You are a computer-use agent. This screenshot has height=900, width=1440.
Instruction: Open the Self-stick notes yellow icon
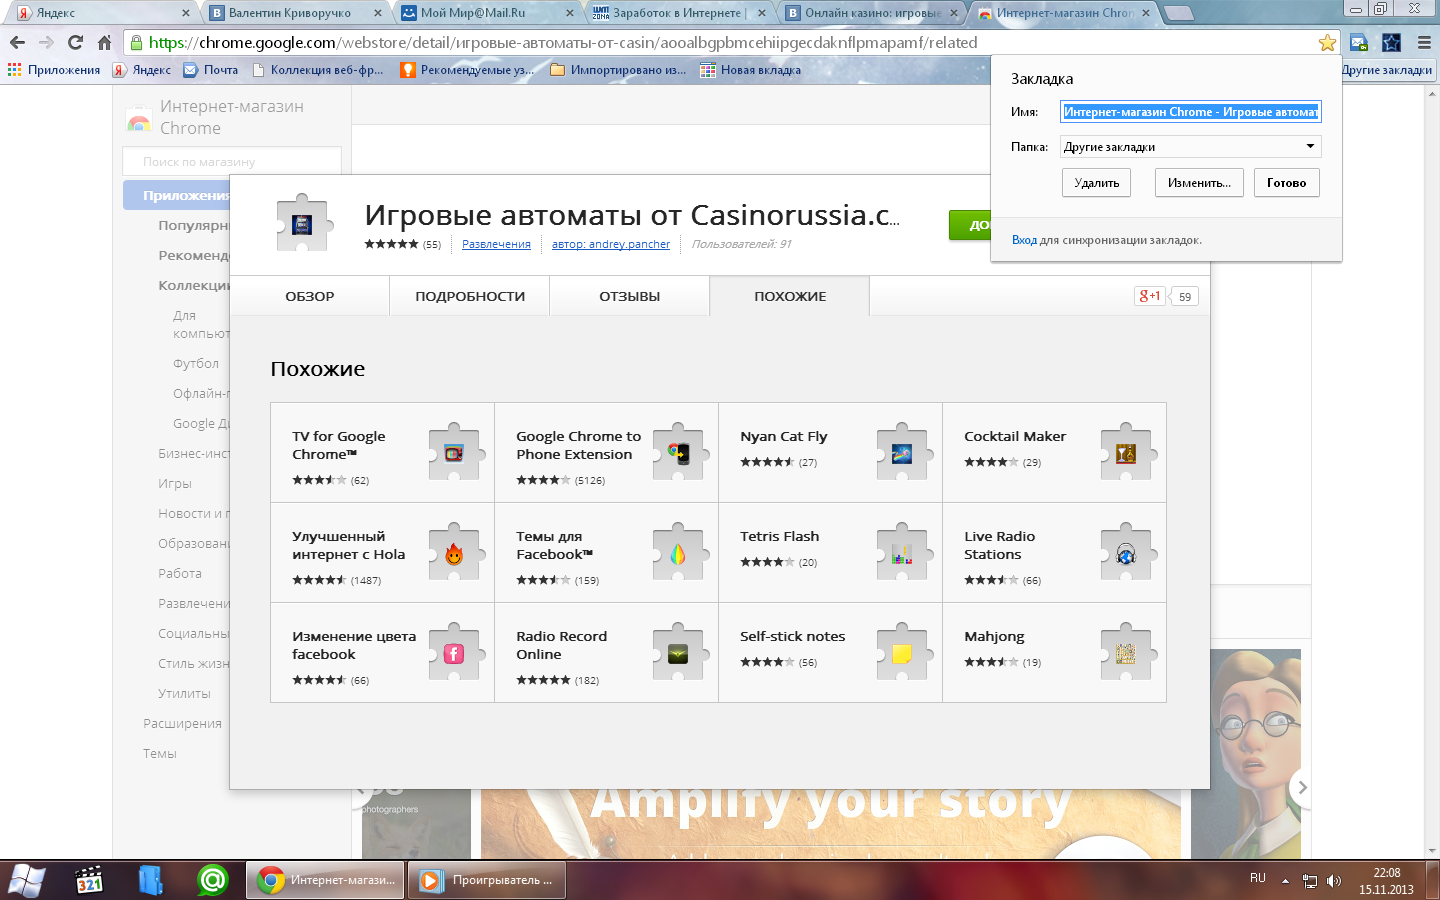903,652
